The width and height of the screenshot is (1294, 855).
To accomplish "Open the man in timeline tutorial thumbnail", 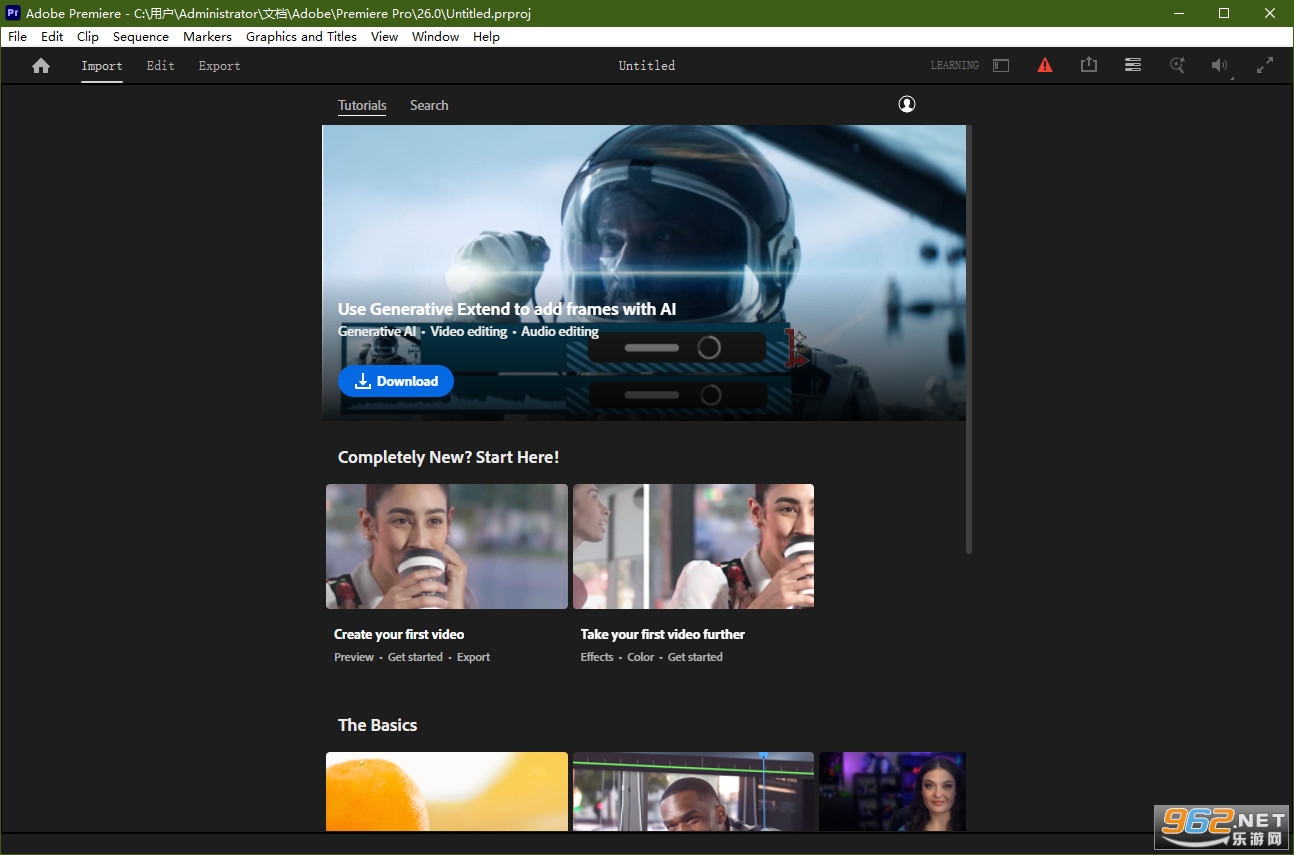I will (693, 792).
